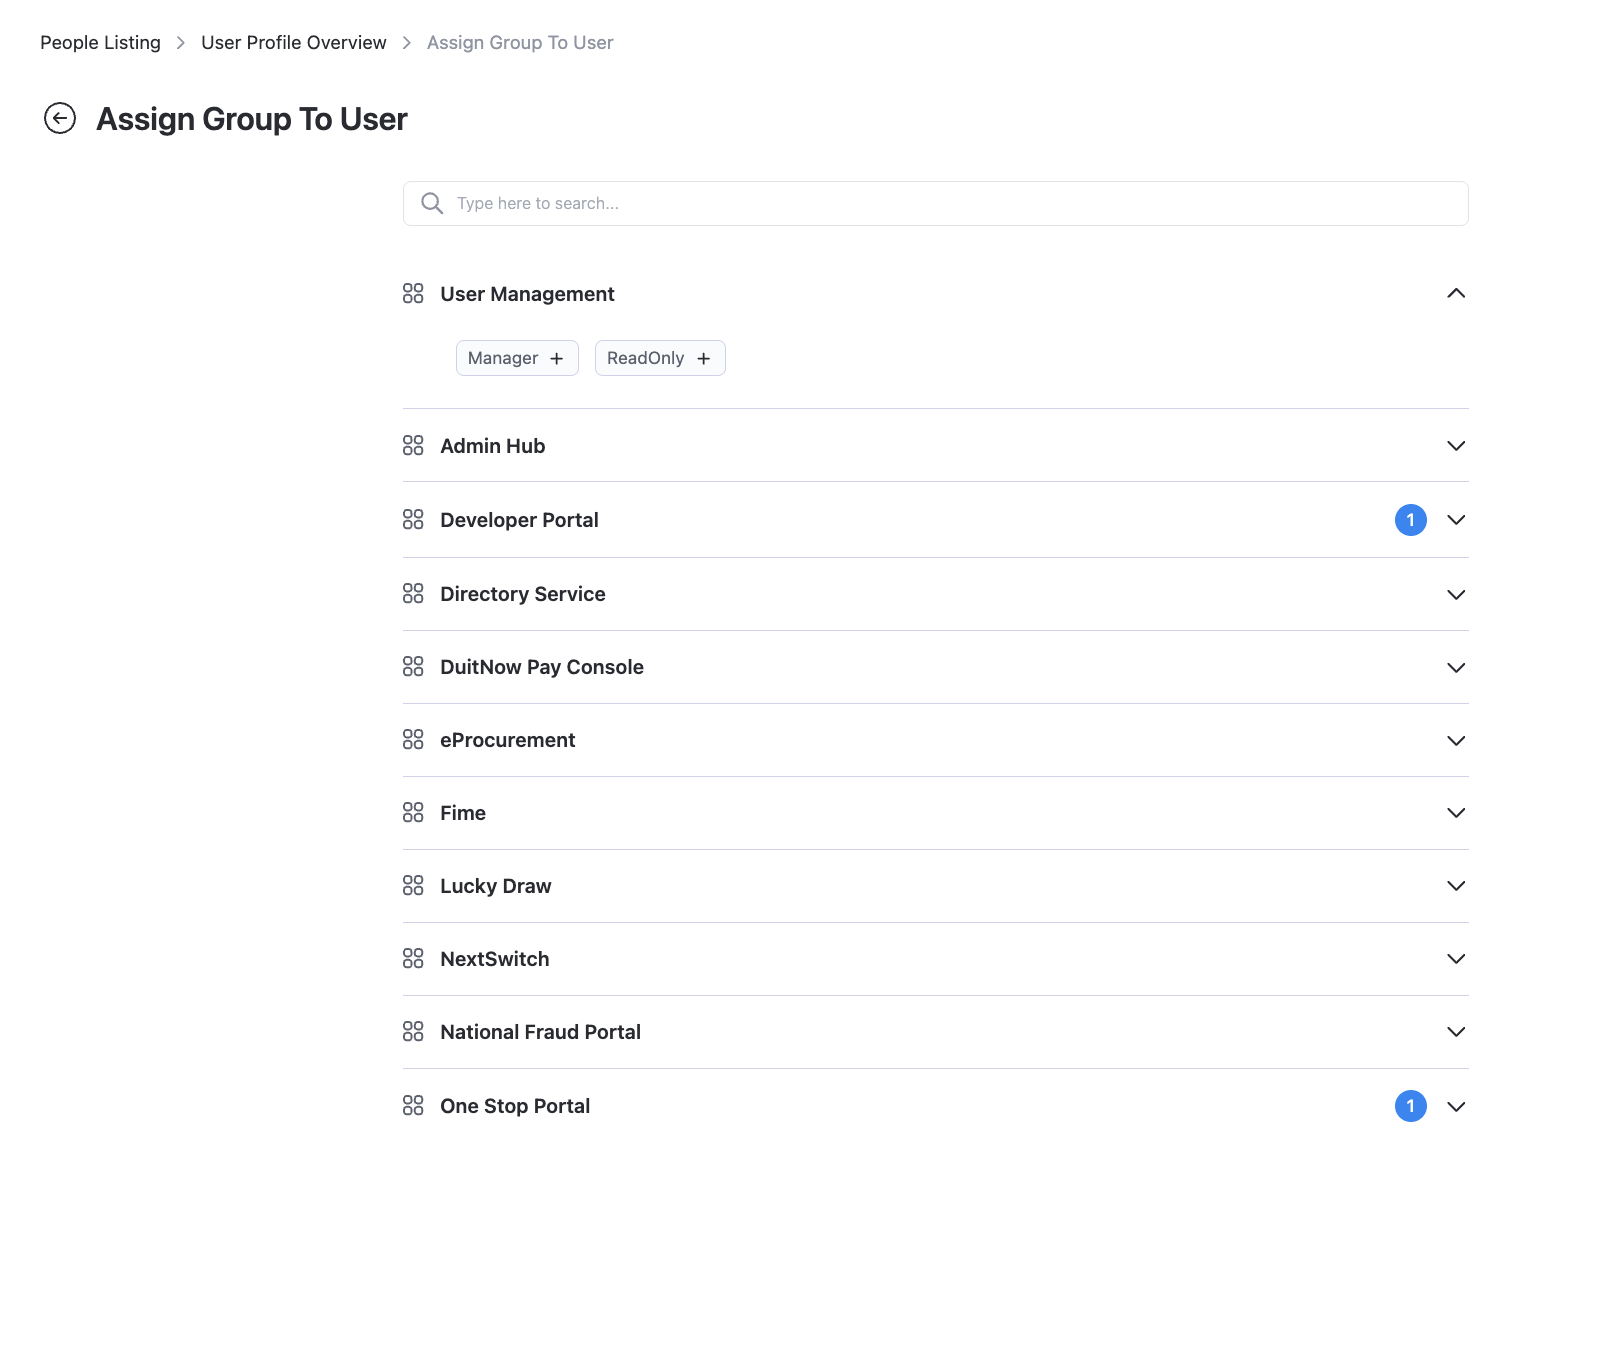Click the back arrow circle icon
This screenshot has width=1606, height=1366.
(x=60, y=118)
